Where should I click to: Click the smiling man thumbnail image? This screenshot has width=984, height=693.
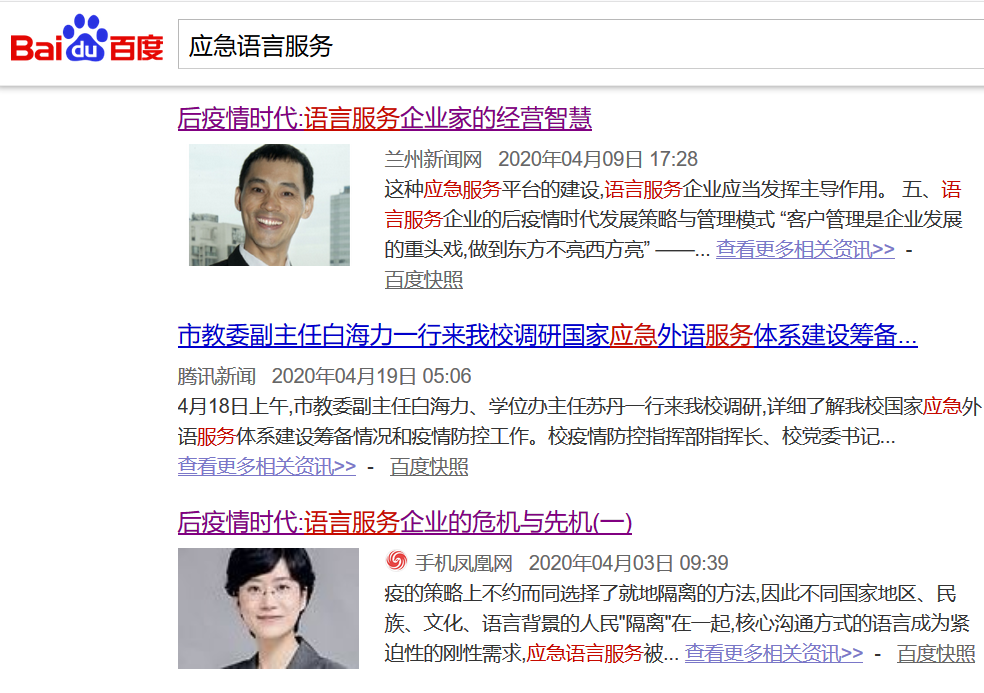[x=269, y=205]
